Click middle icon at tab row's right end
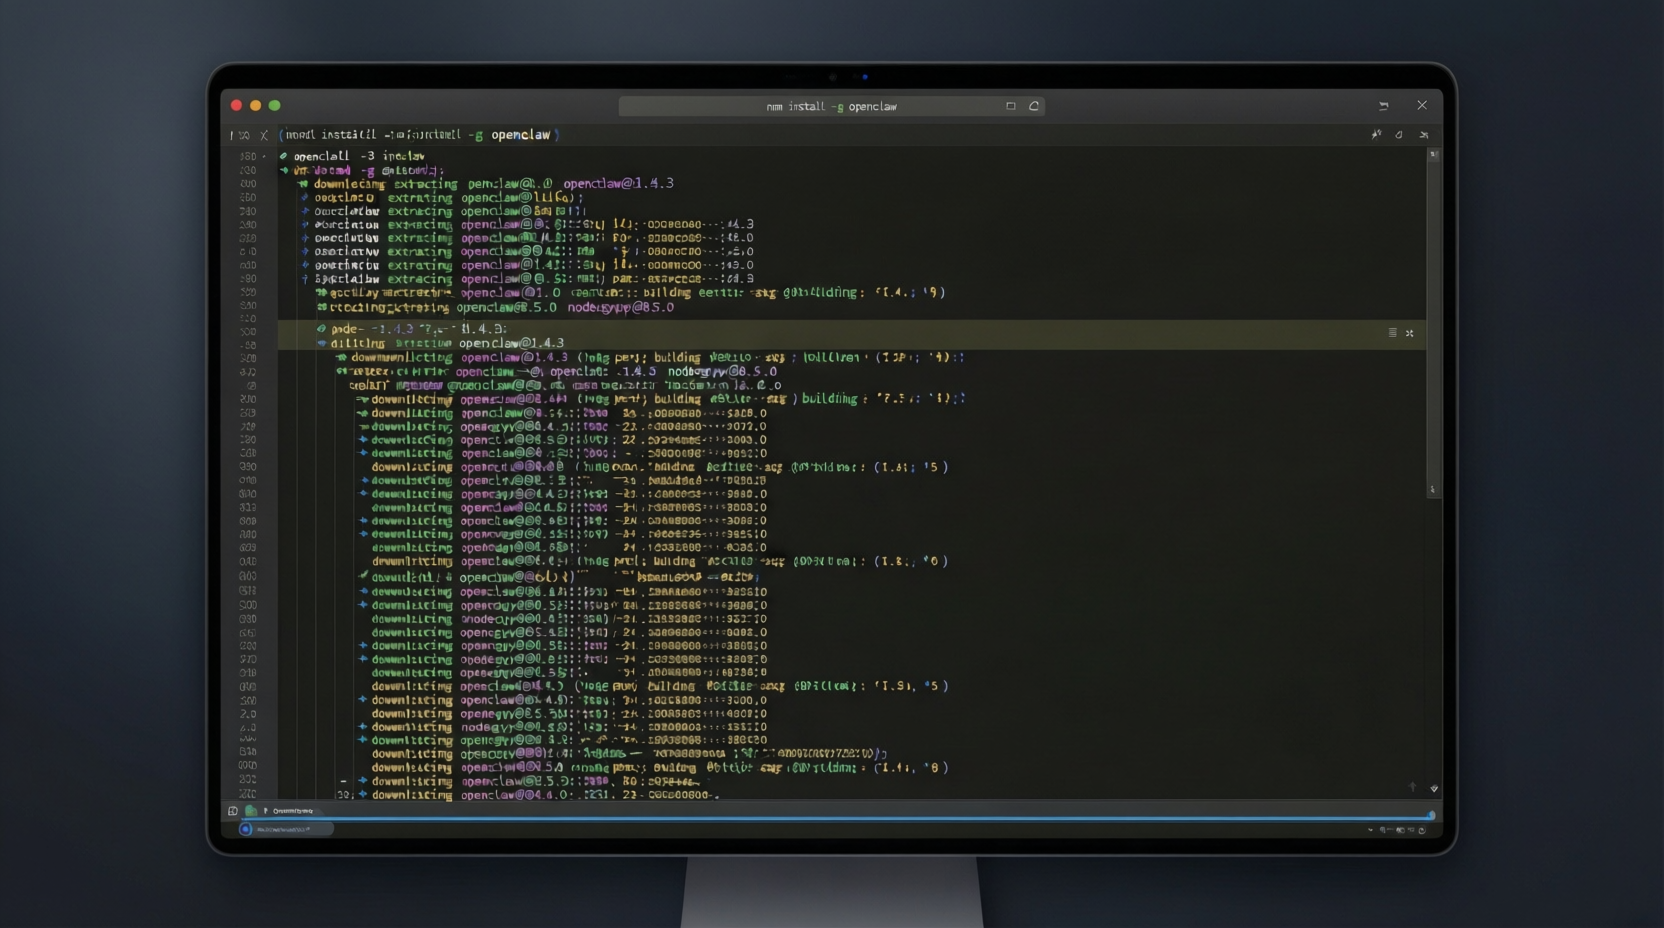The image size is (1664, 928). coord(1399,134)
